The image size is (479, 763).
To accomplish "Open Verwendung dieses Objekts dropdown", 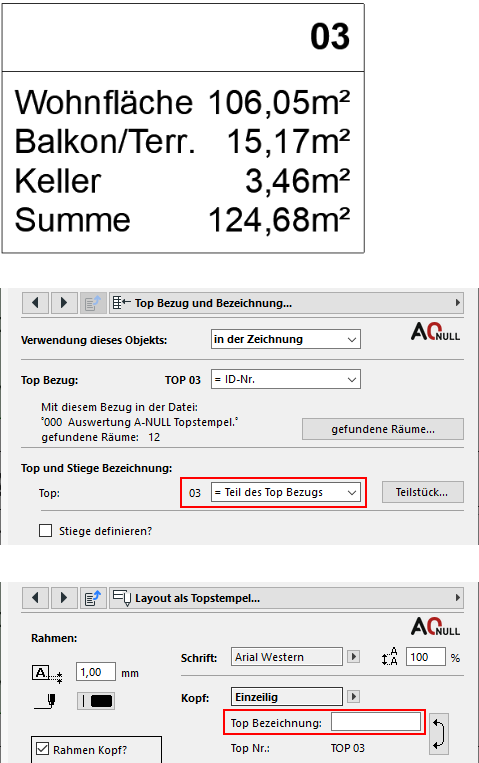I will pos(286,339).
